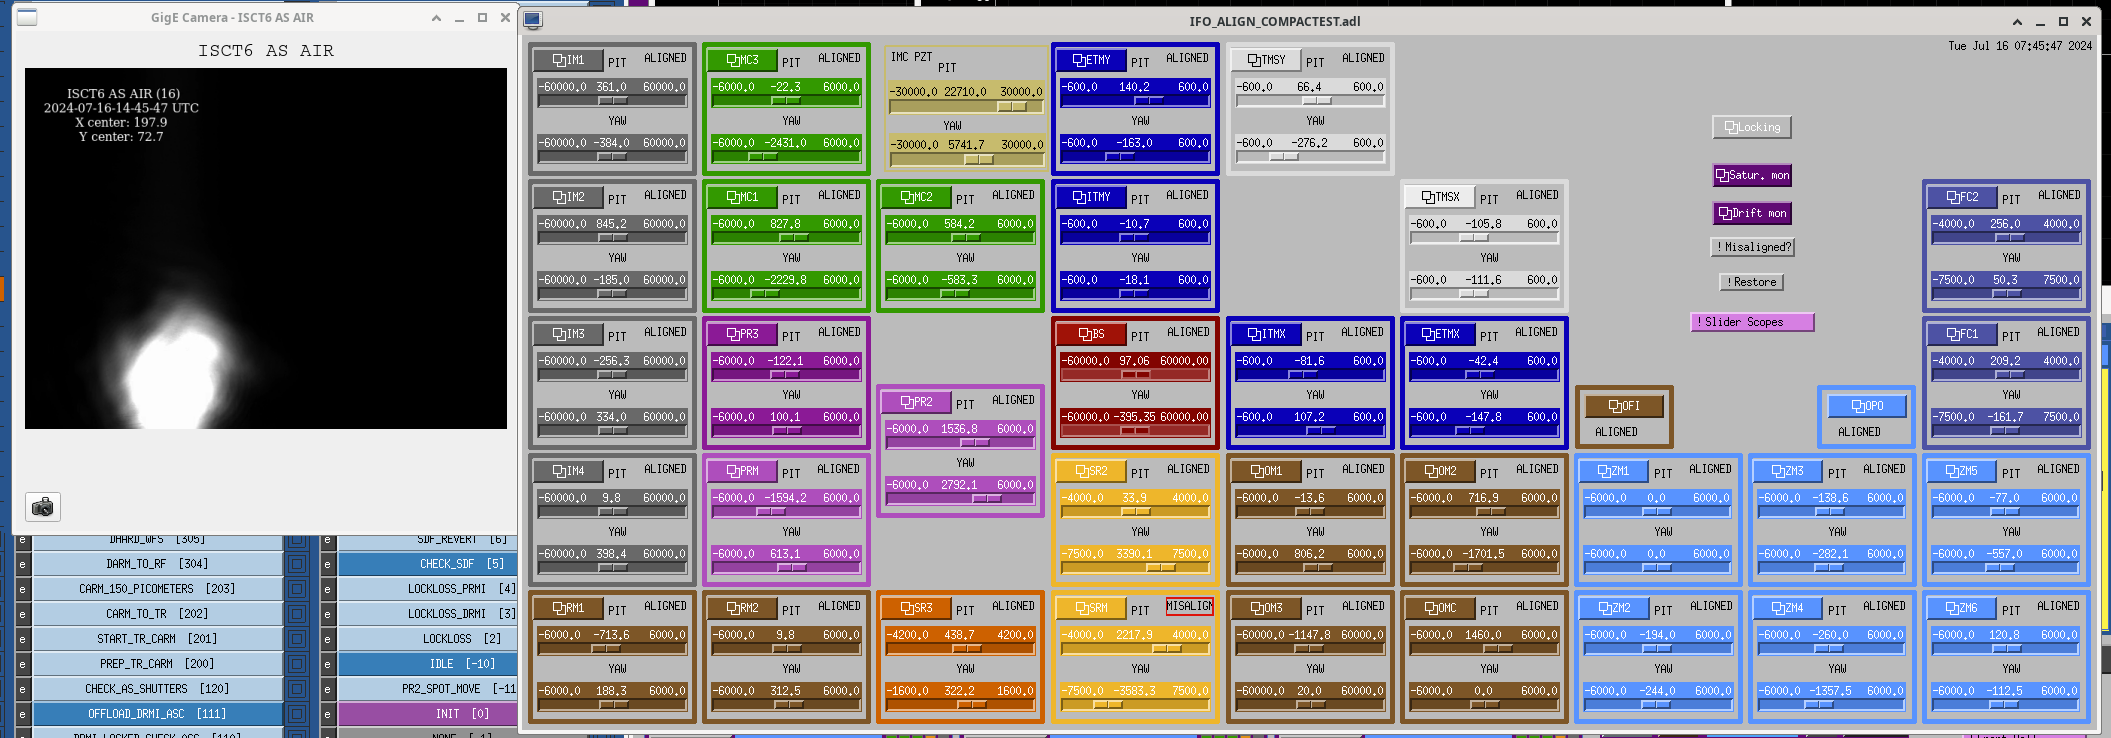Open the OPO related display button
The width and height of the screenshot is (2111, 738).
coord(1867,406)
